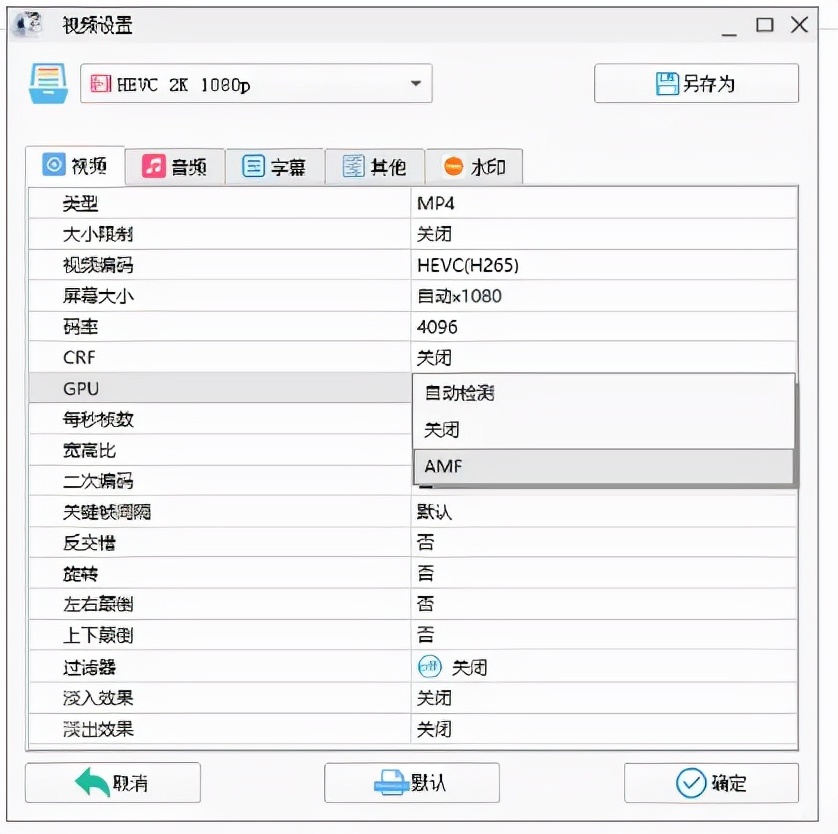Screen dimensions: 838x834
Task: Close the 视频设置 dialog
Action: point(800,25)
